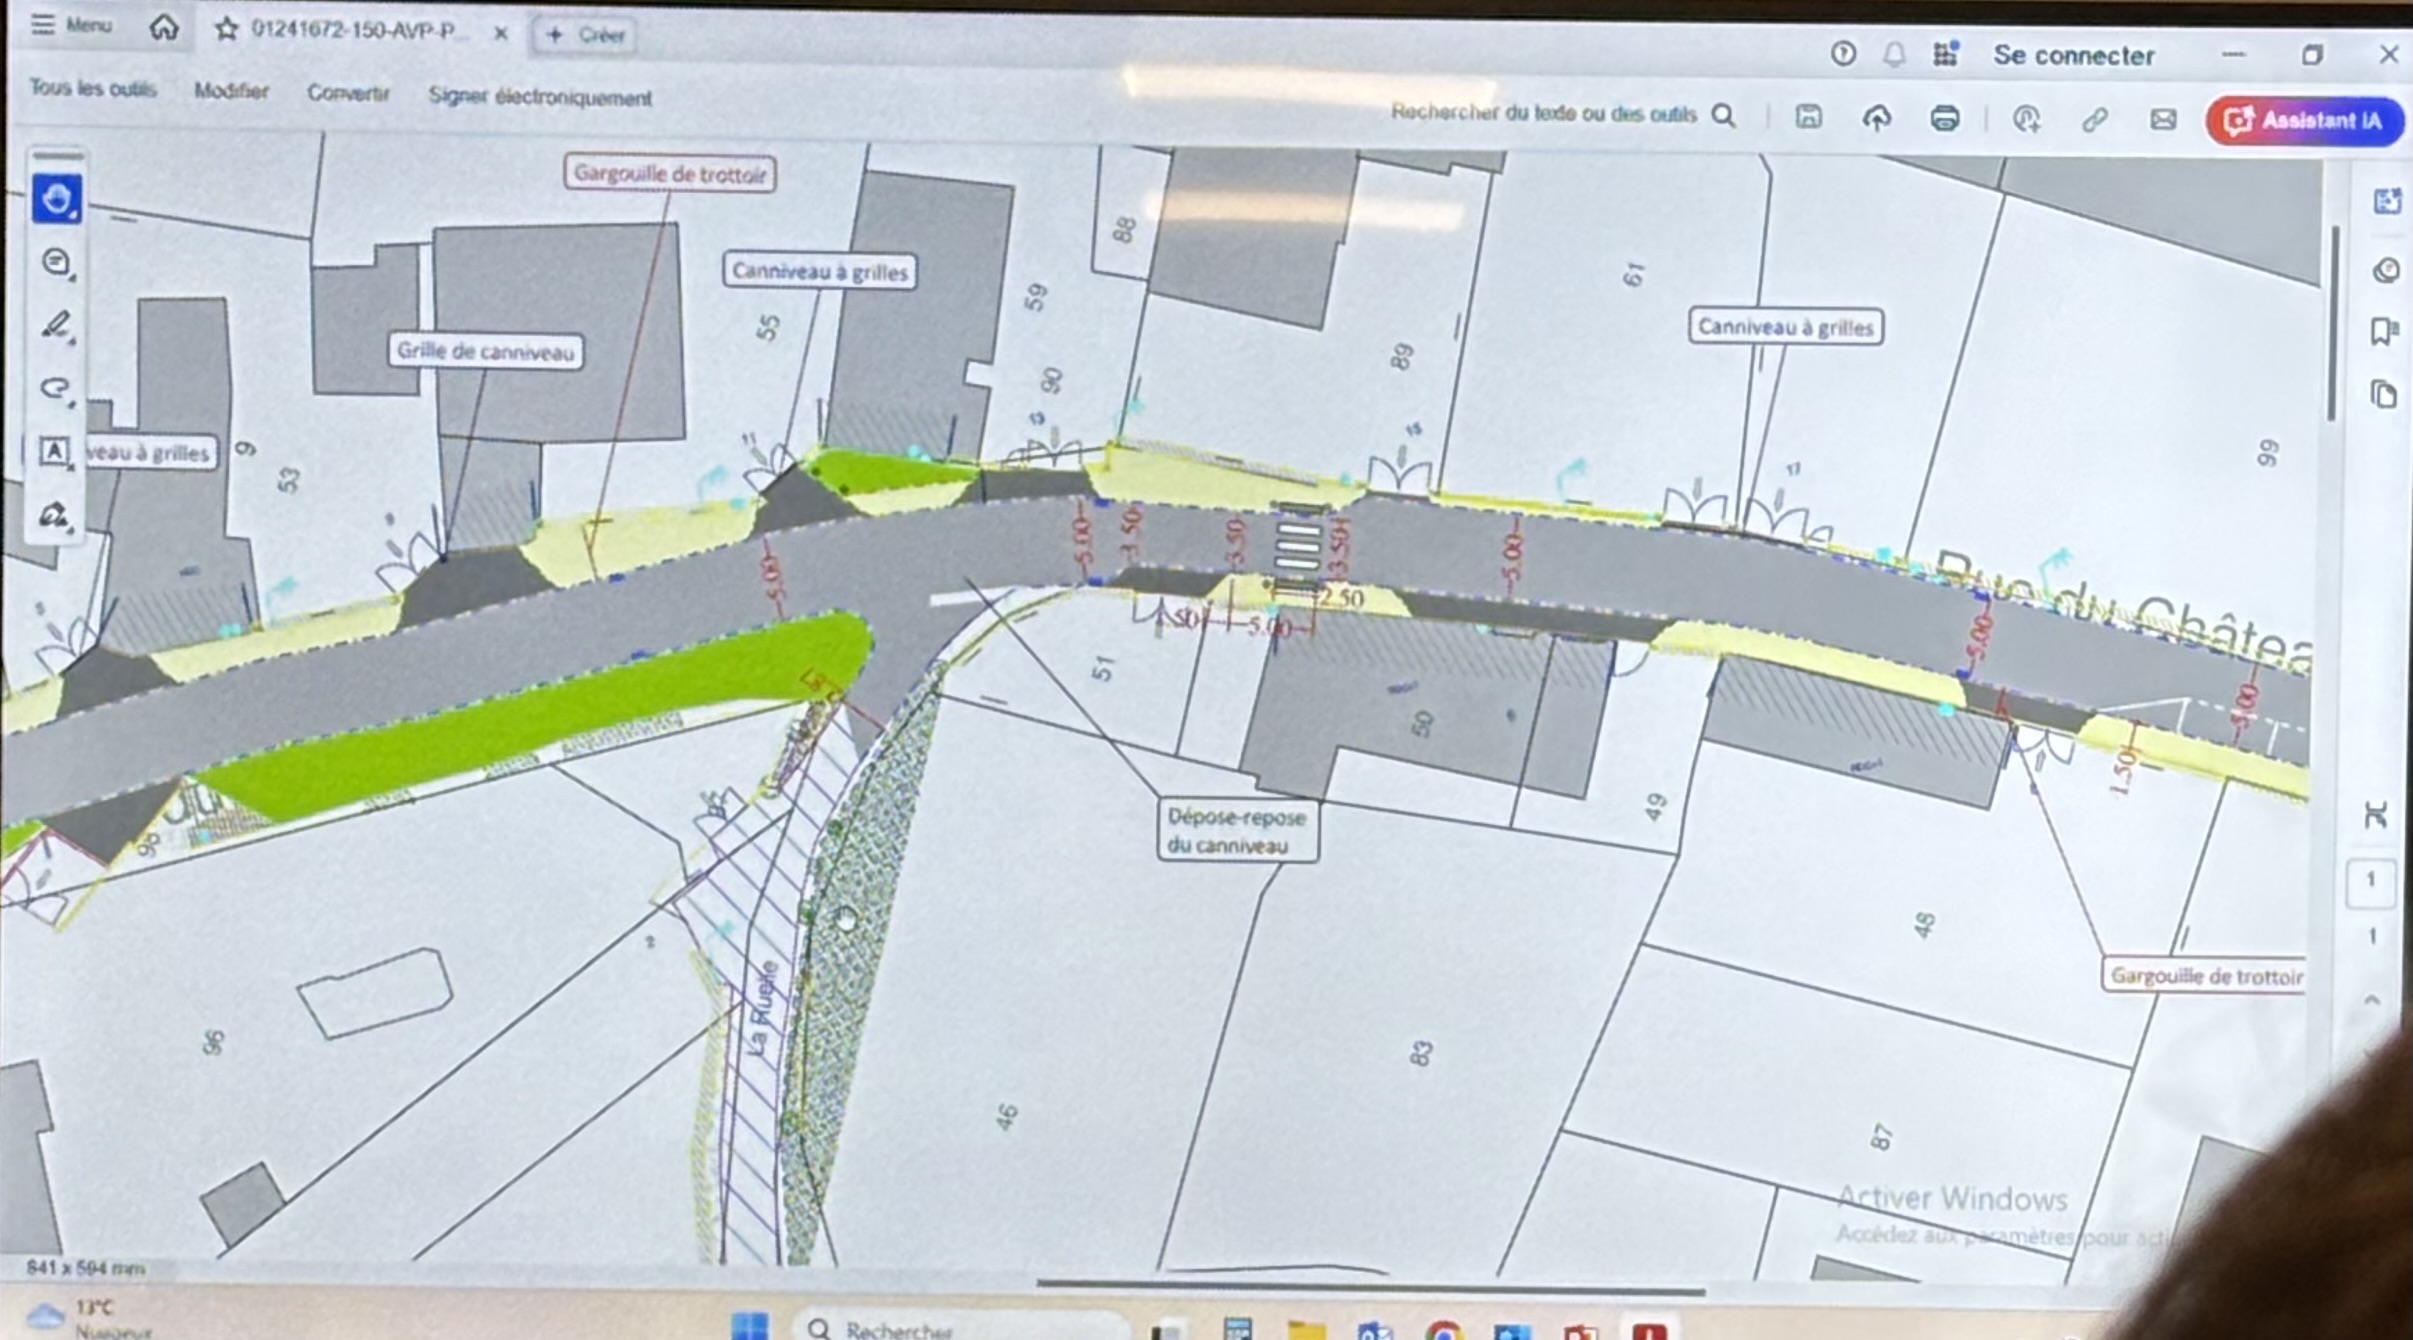This screenshot has height=1340, width=2413.
Task: Click the cloud upload icon
Action: point(1876,118)
